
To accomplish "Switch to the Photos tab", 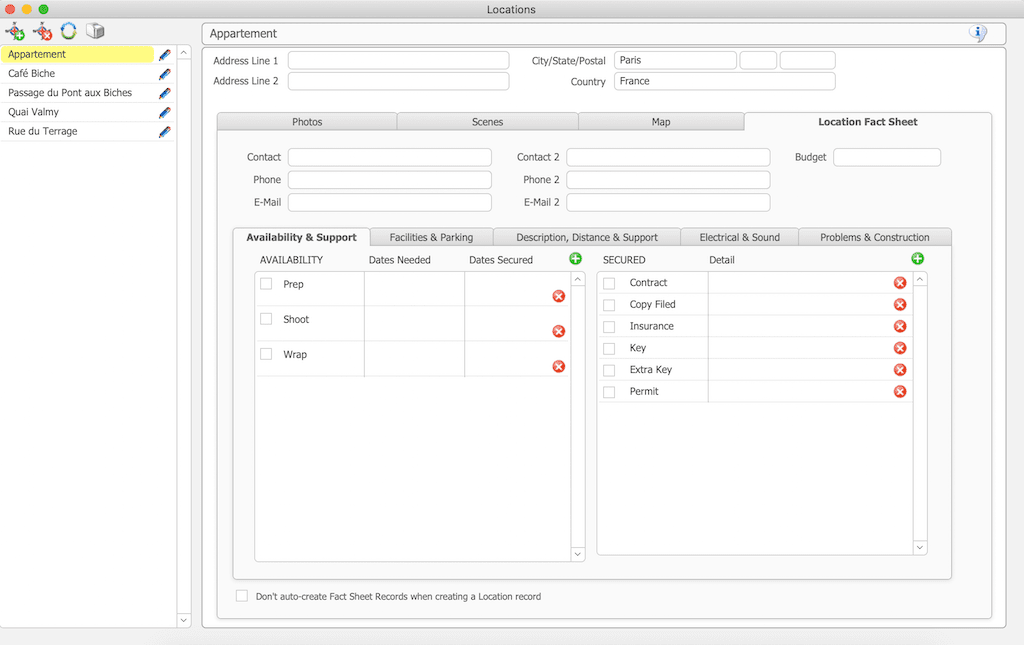I will tap(307, 122).
